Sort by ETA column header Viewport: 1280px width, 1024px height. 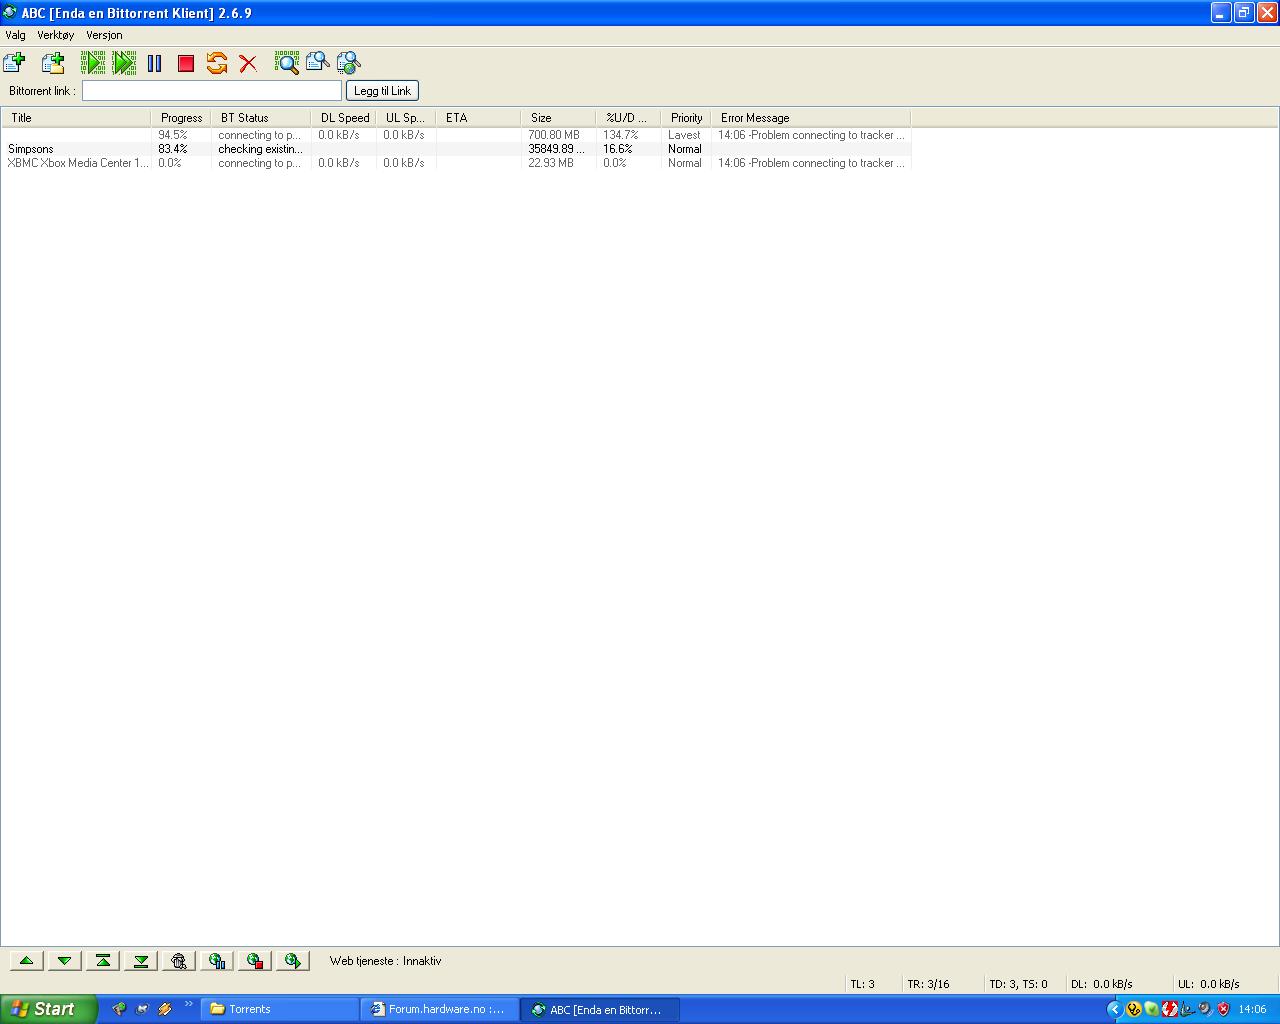[x=478, y=118]
